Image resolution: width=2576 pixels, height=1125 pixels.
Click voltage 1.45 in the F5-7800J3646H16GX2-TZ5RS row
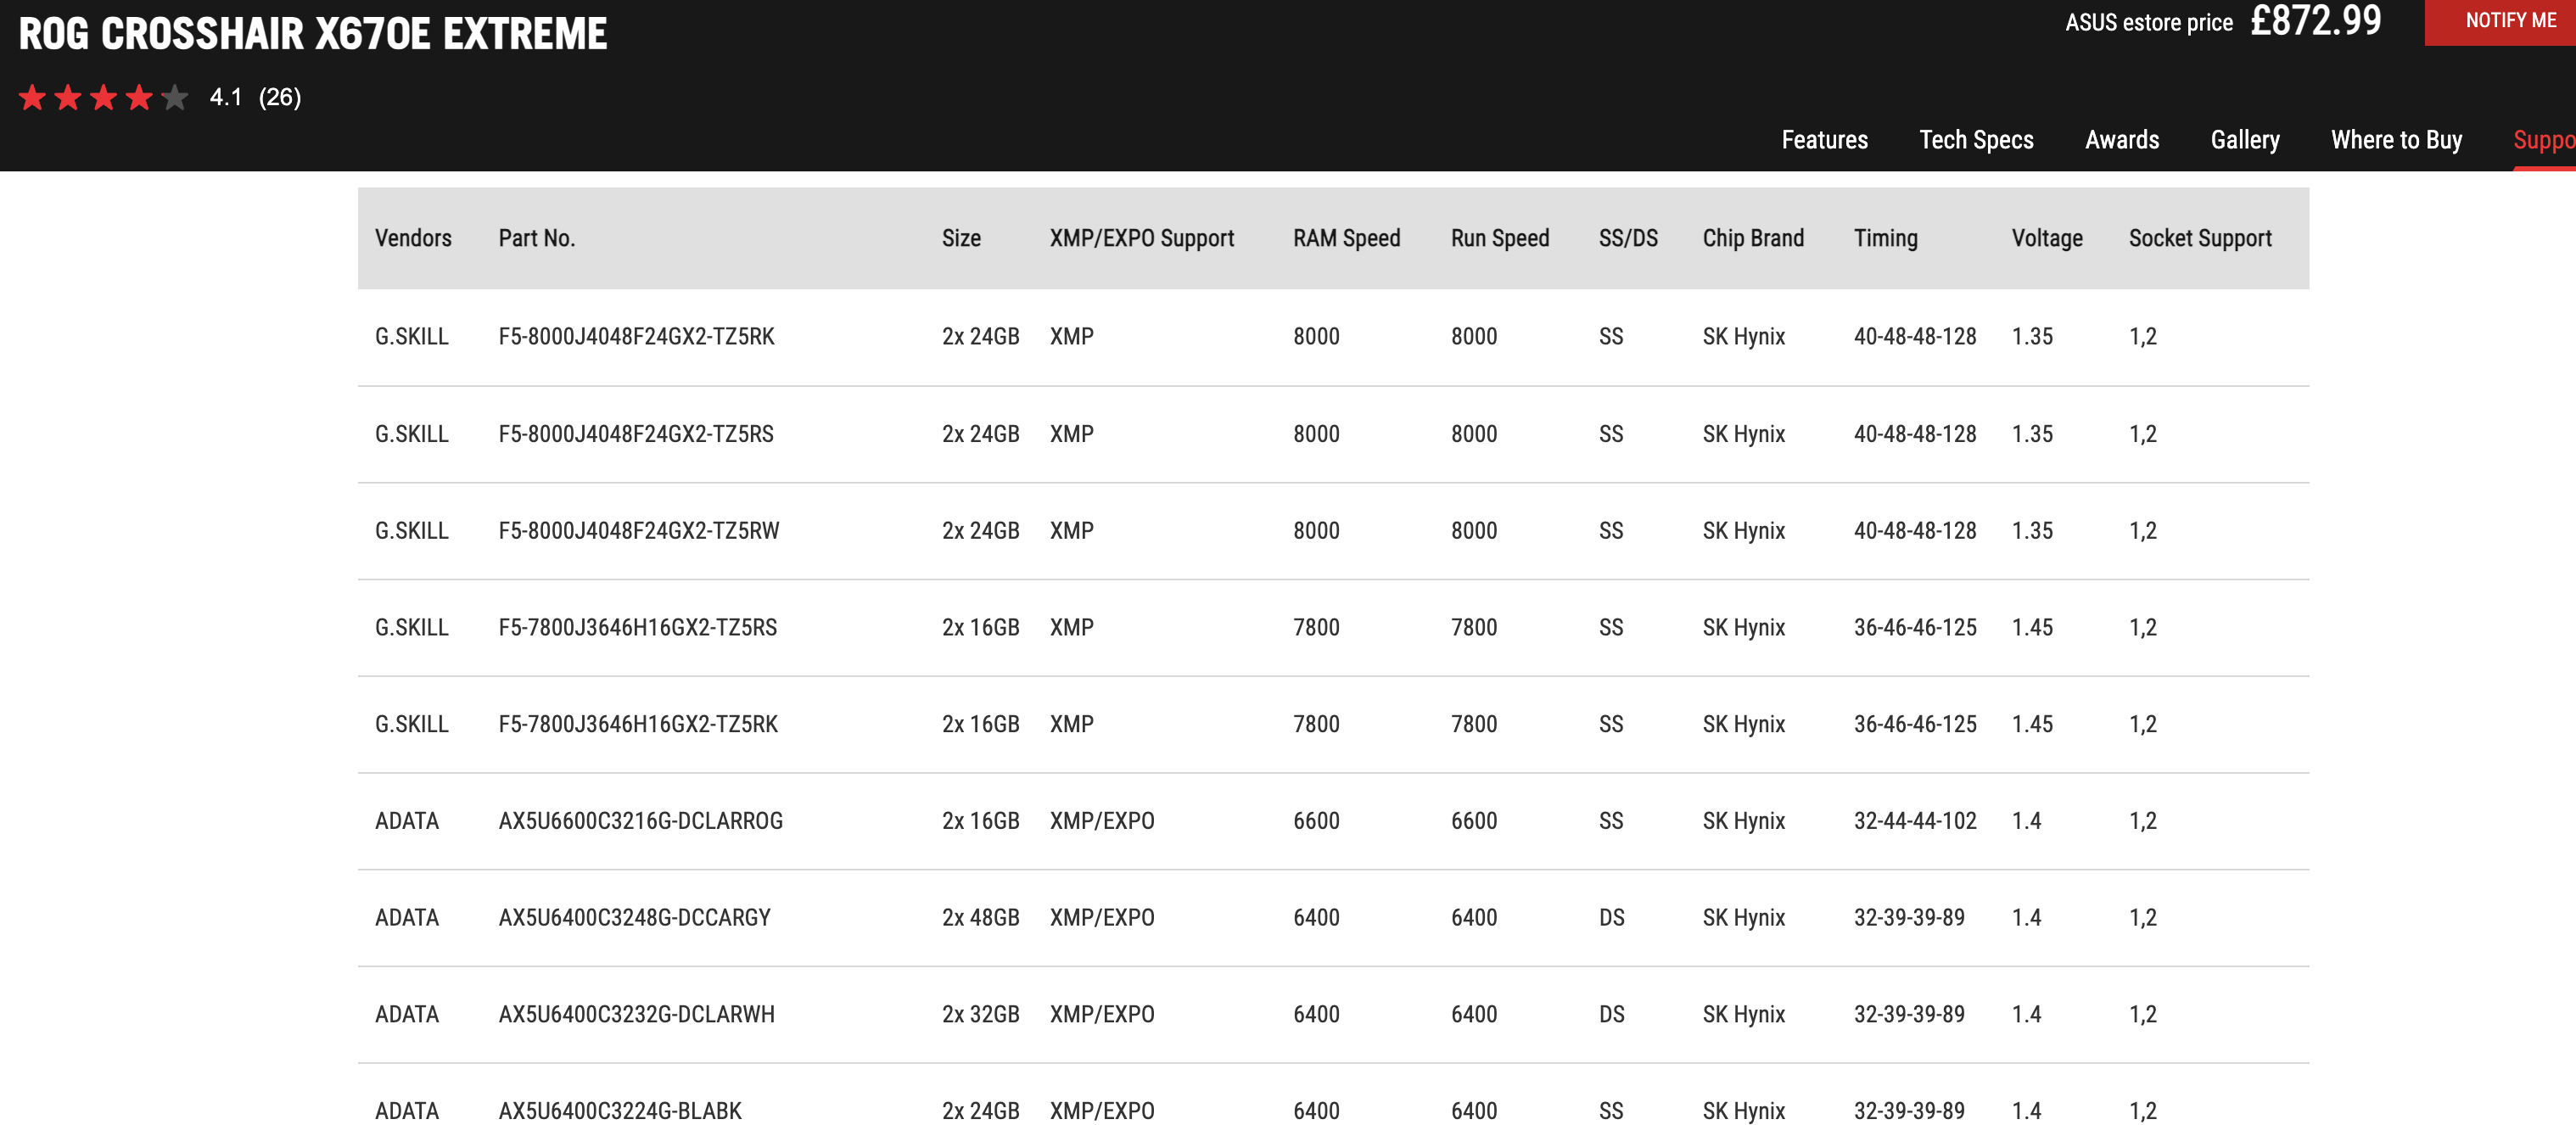pos(2032,628)
